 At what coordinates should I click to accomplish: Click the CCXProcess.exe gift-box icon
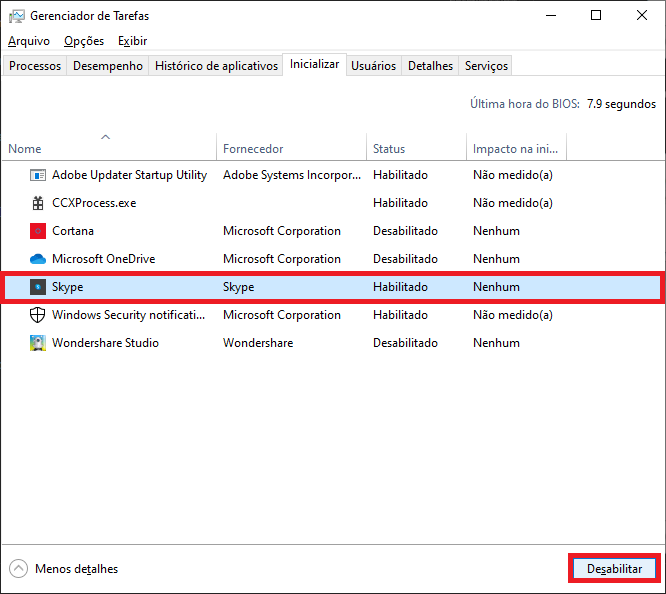[38, 203]
